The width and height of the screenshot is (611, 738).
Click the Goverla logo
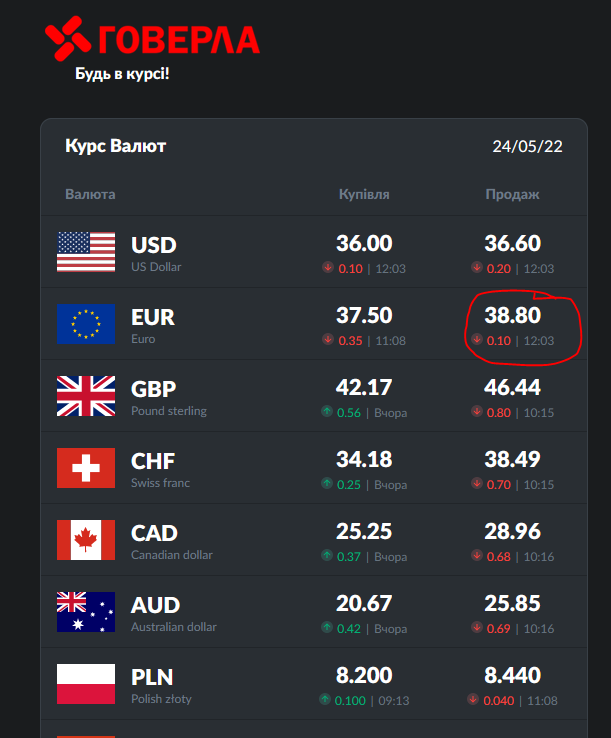(152, 40)
